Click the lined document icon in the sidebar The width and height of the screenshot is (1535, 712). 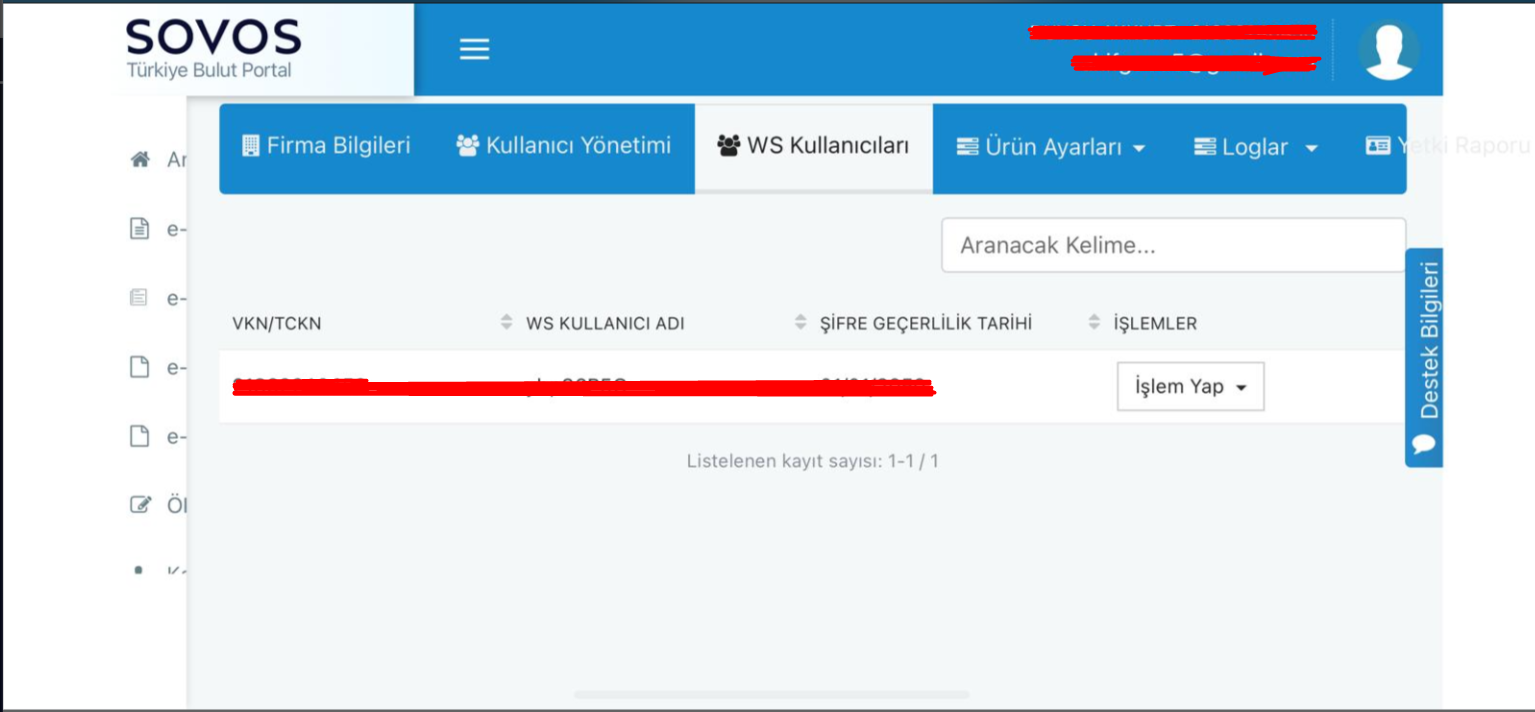(x=141, y=229)
